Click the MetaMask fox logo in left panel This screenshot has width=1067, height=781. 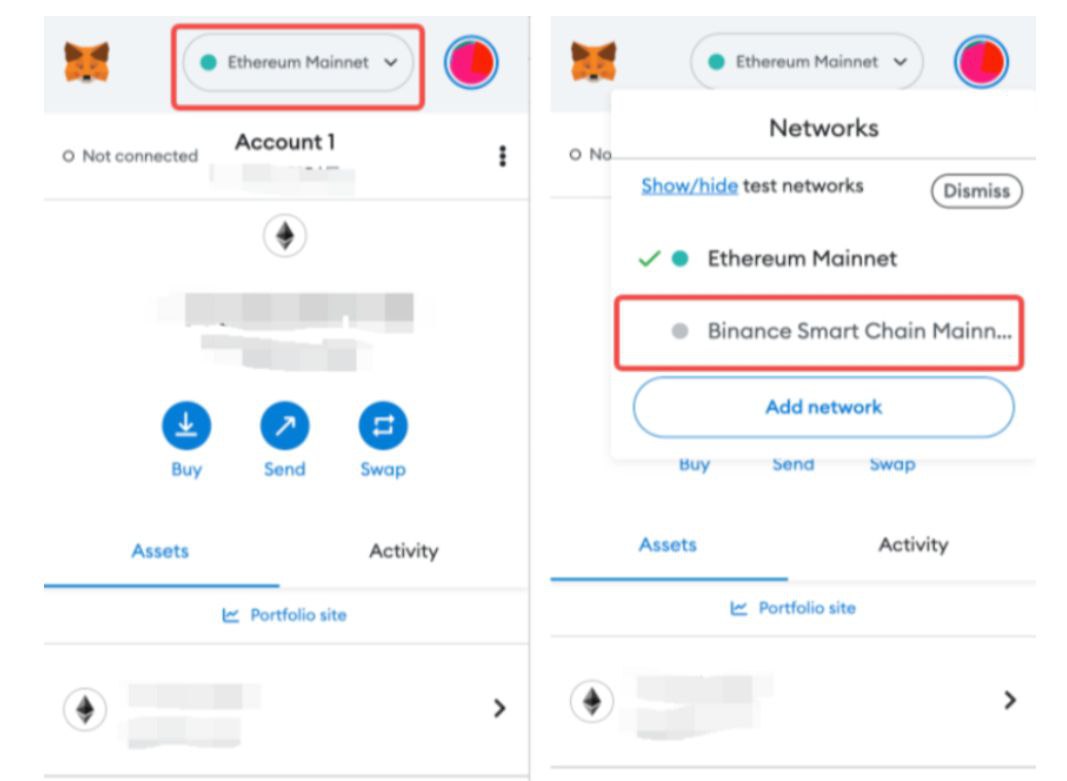pyautogui.click(x=87, y=63)
